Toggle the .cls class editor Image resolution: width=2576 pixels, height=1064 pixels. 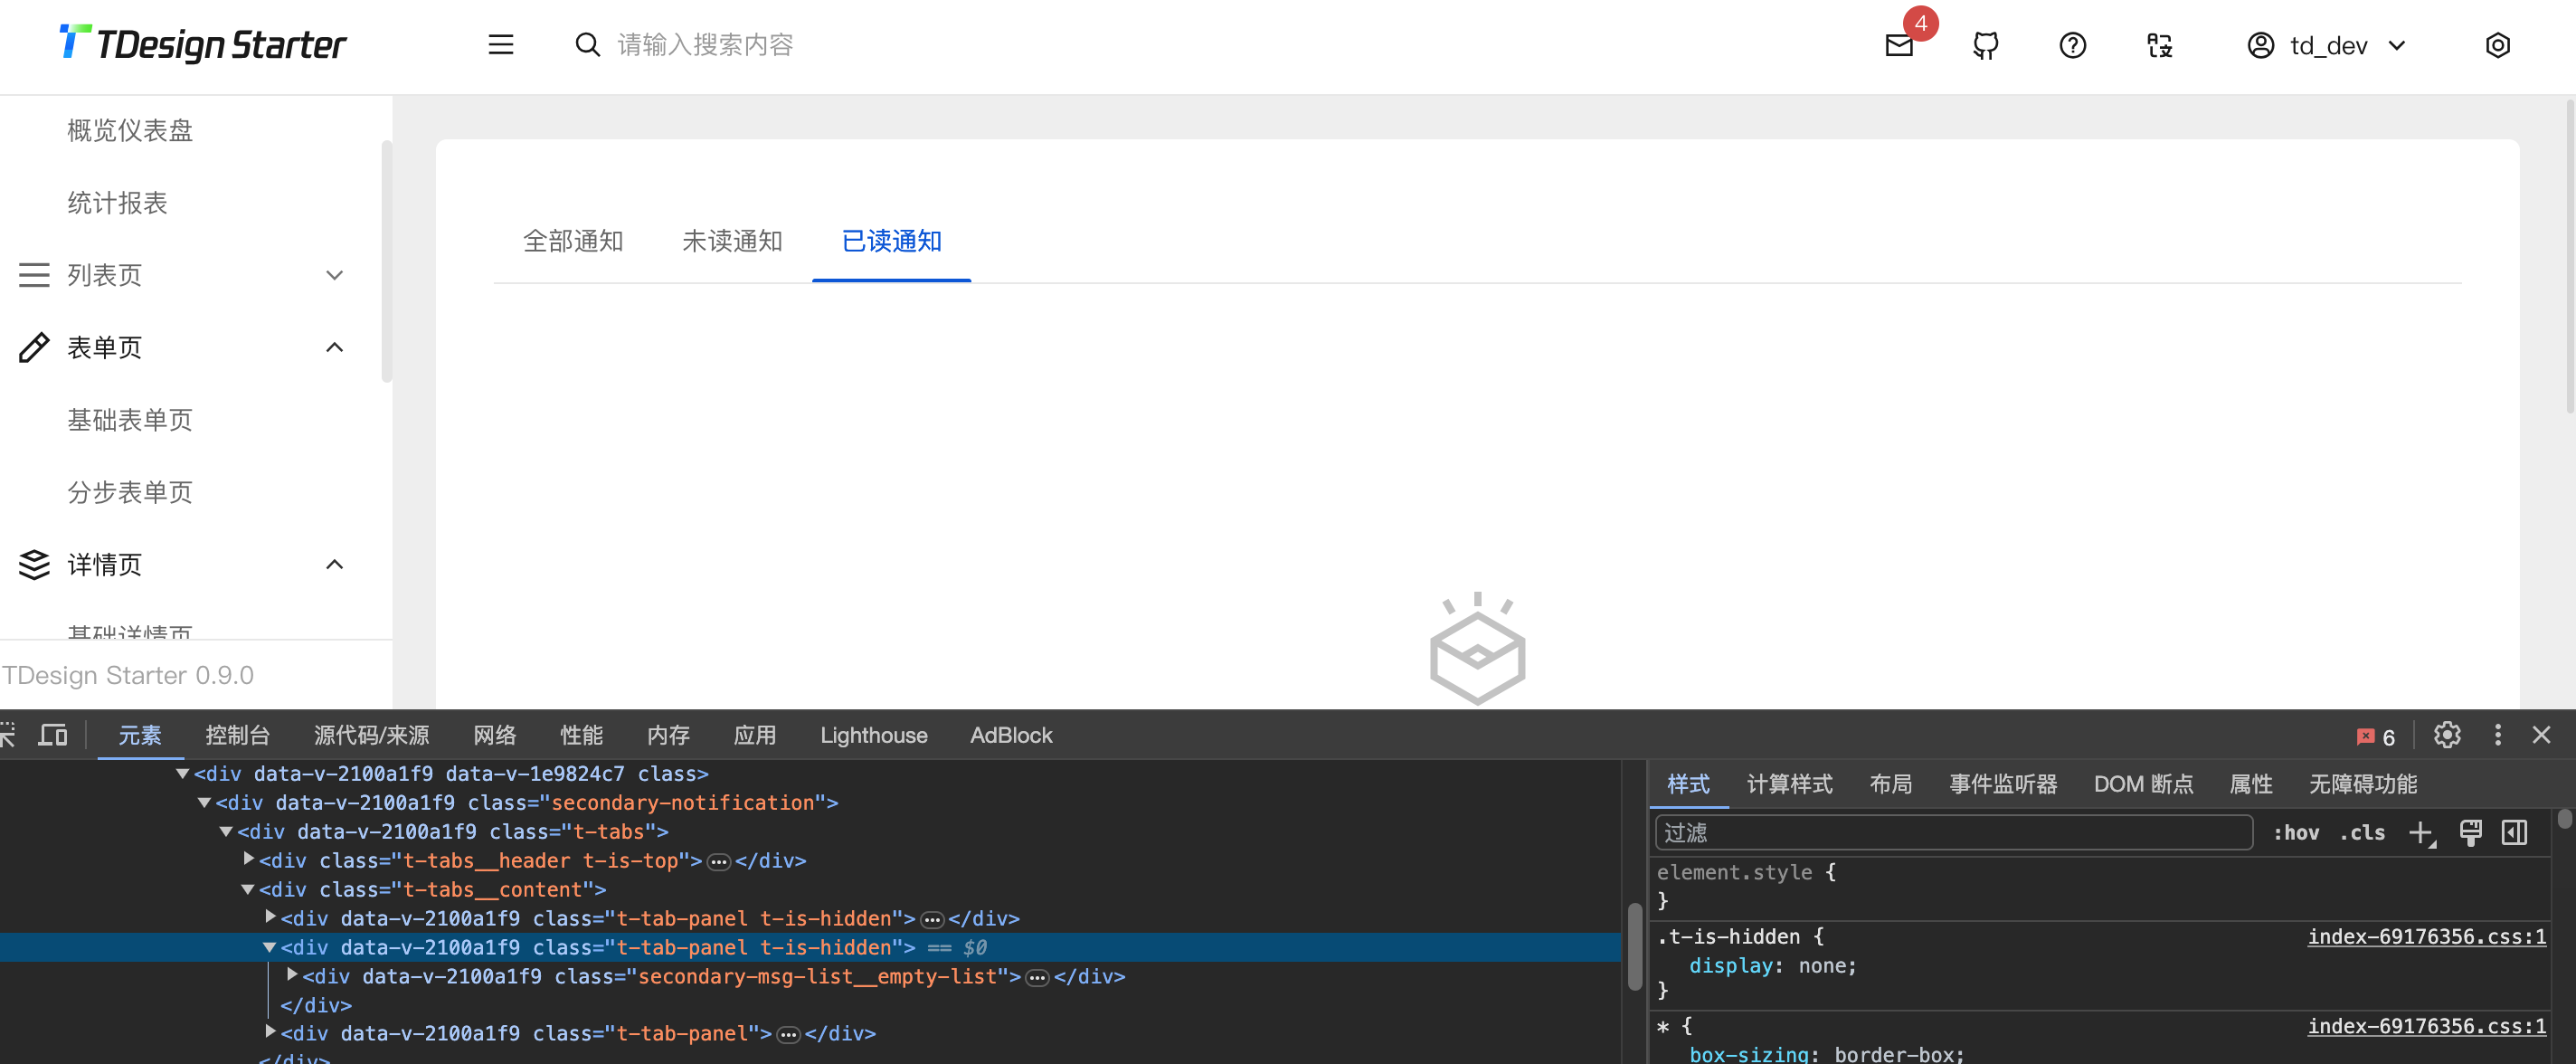(2362, 832)
